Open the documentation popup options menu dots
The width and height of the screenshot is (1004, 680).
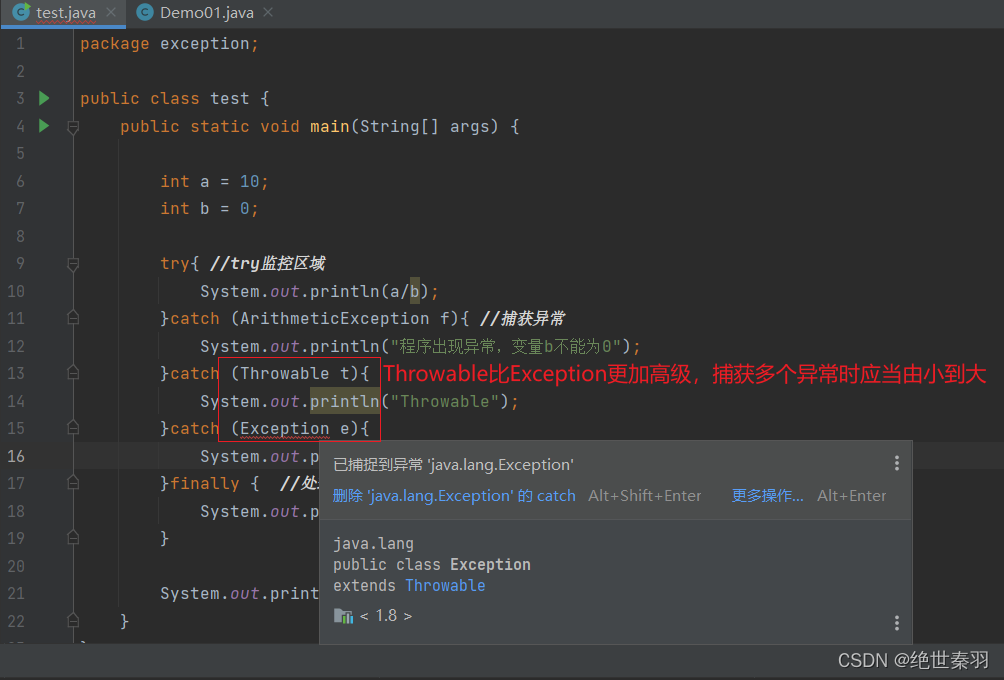pos(896,622)
